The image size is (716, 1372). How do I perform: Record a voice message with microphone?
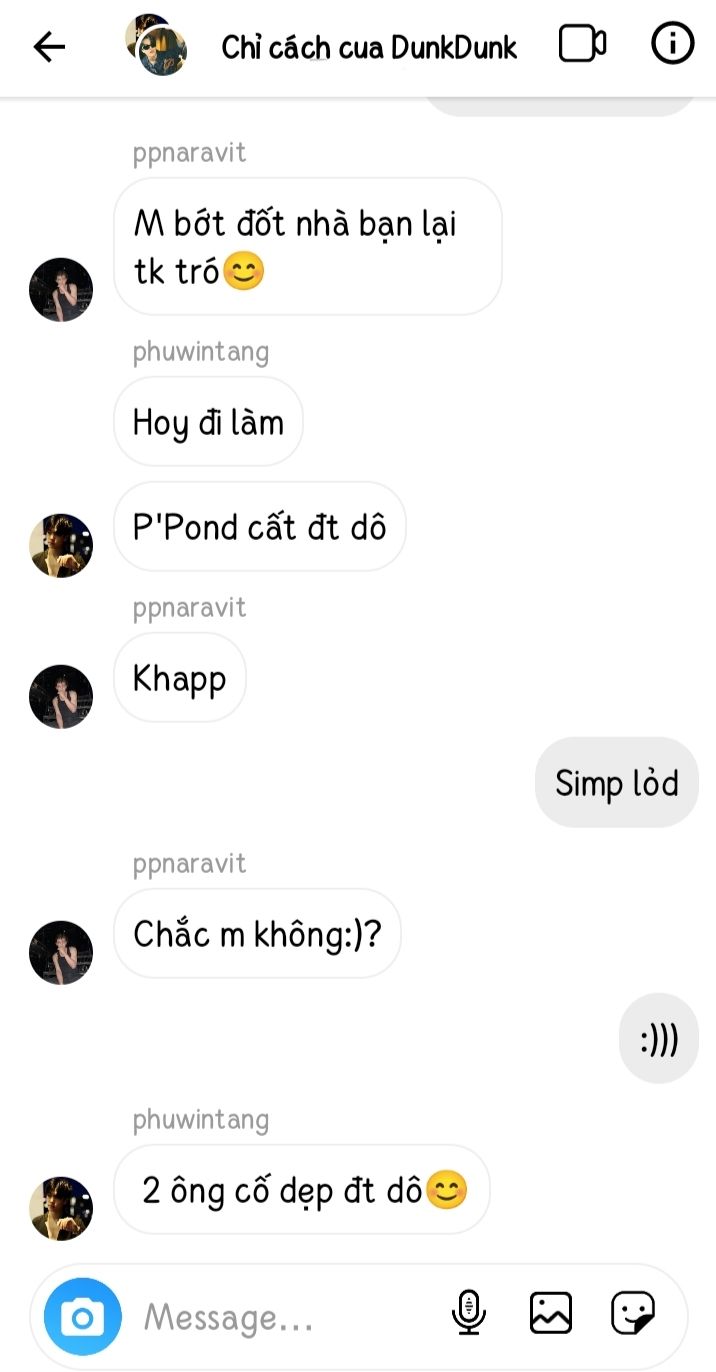pyautogui.click(x=468, y=1313)
